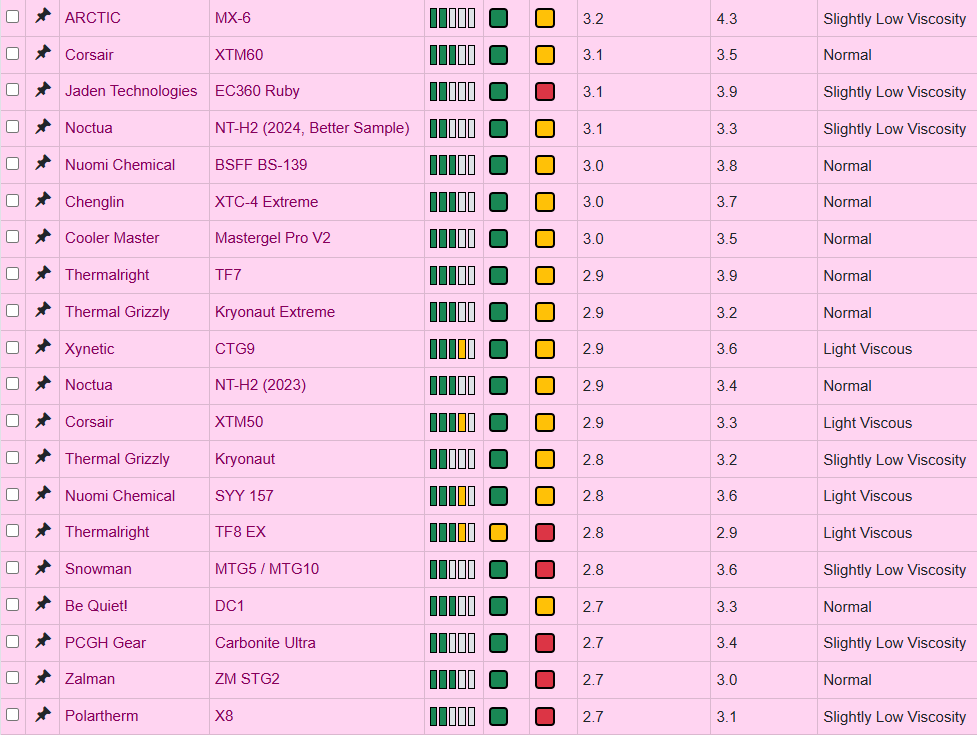
Task: Open the Chenglin manufacturer link
Action: (x=94, y=202)
